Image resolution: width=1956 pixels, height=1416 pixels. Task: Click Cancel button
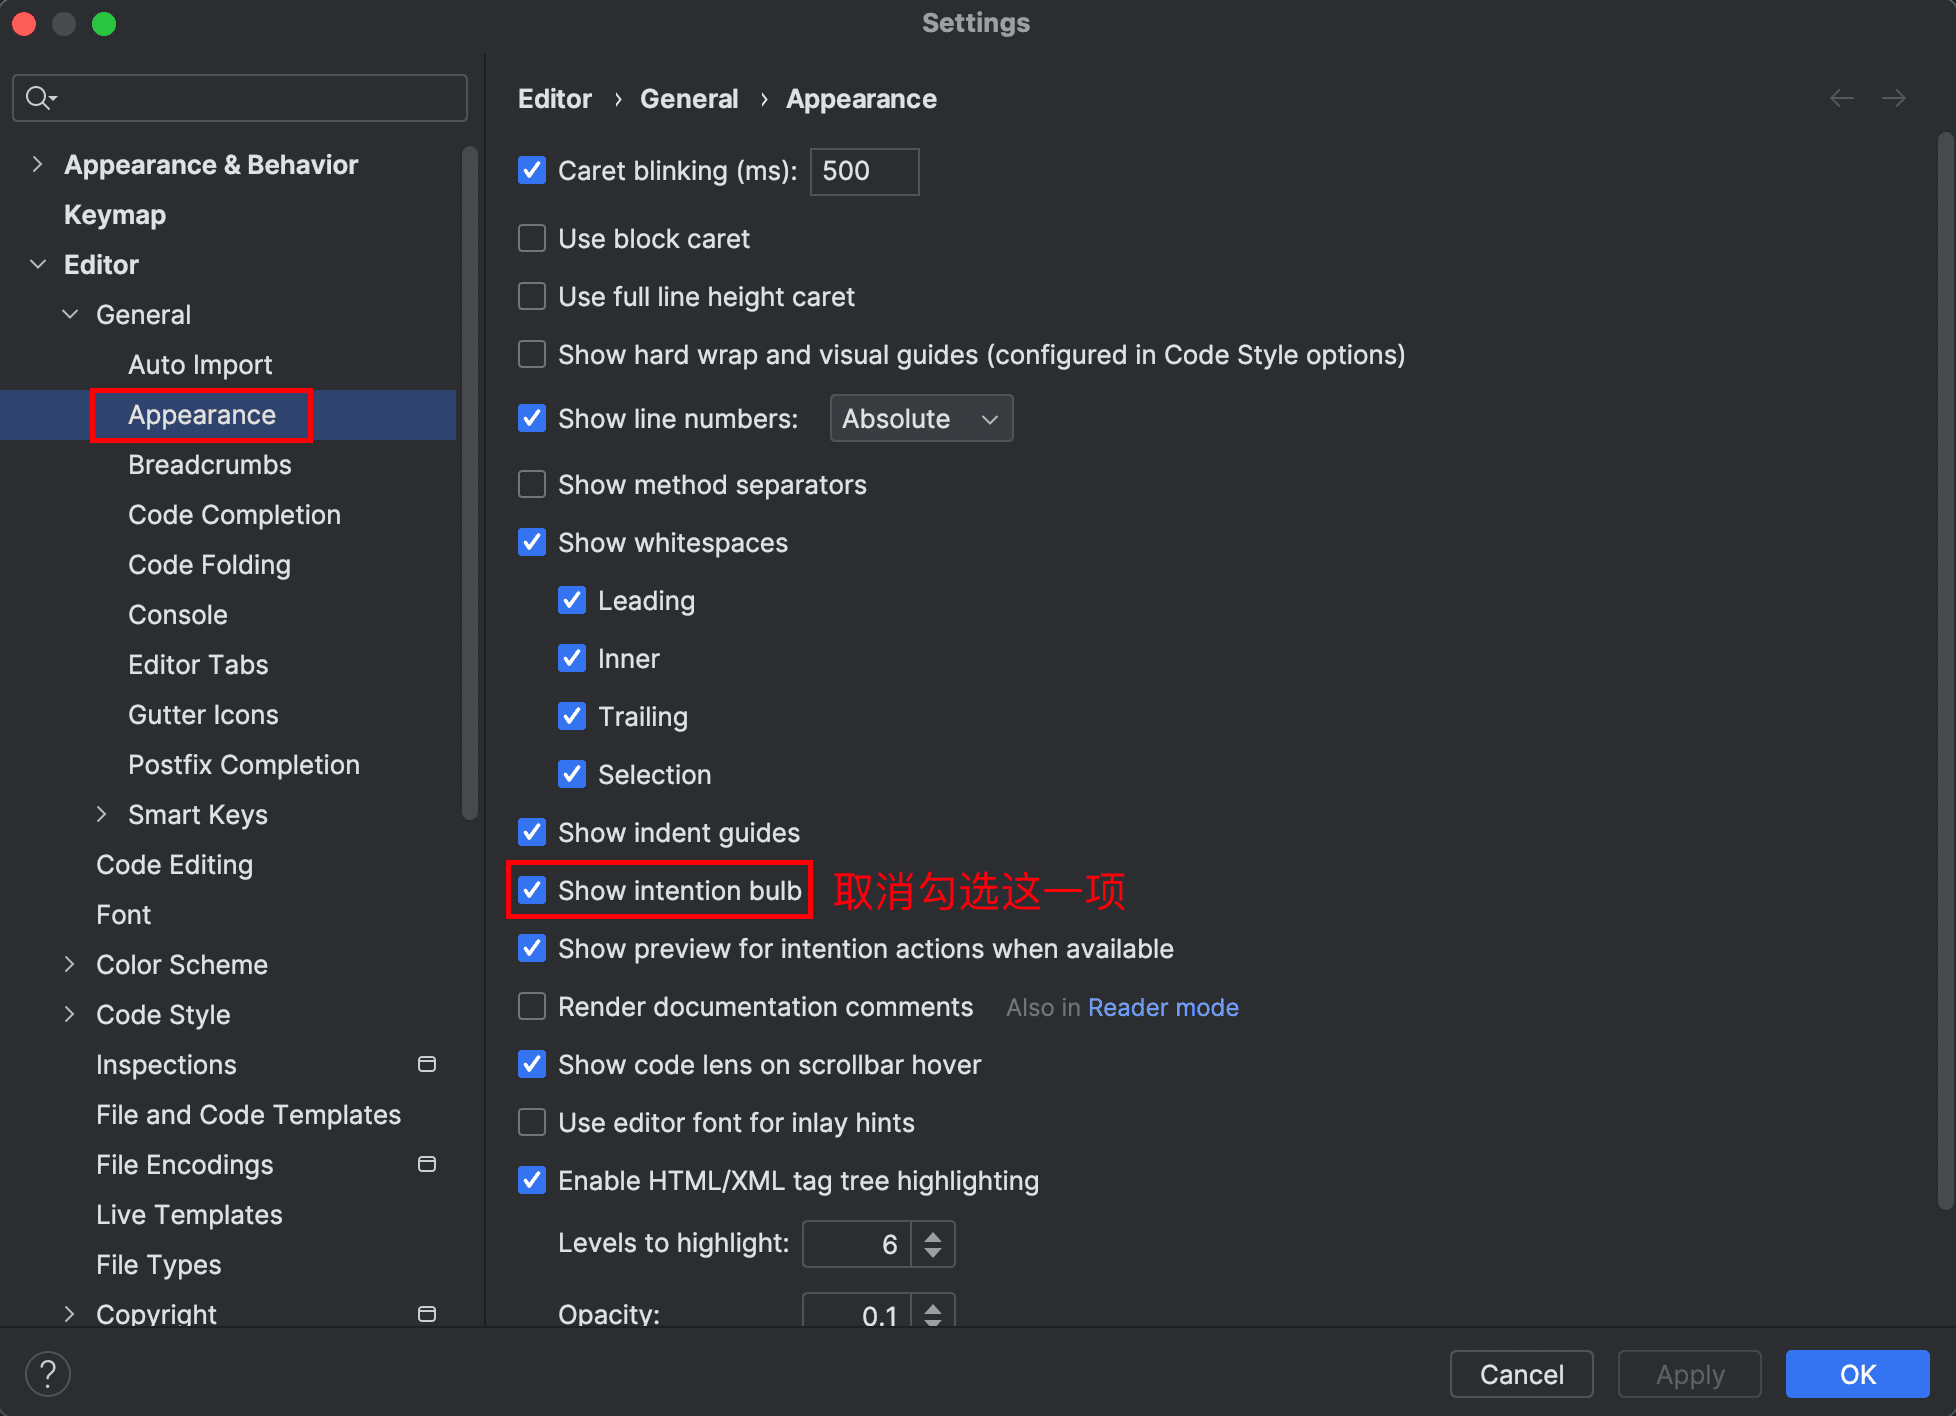coord(1521,1374)
